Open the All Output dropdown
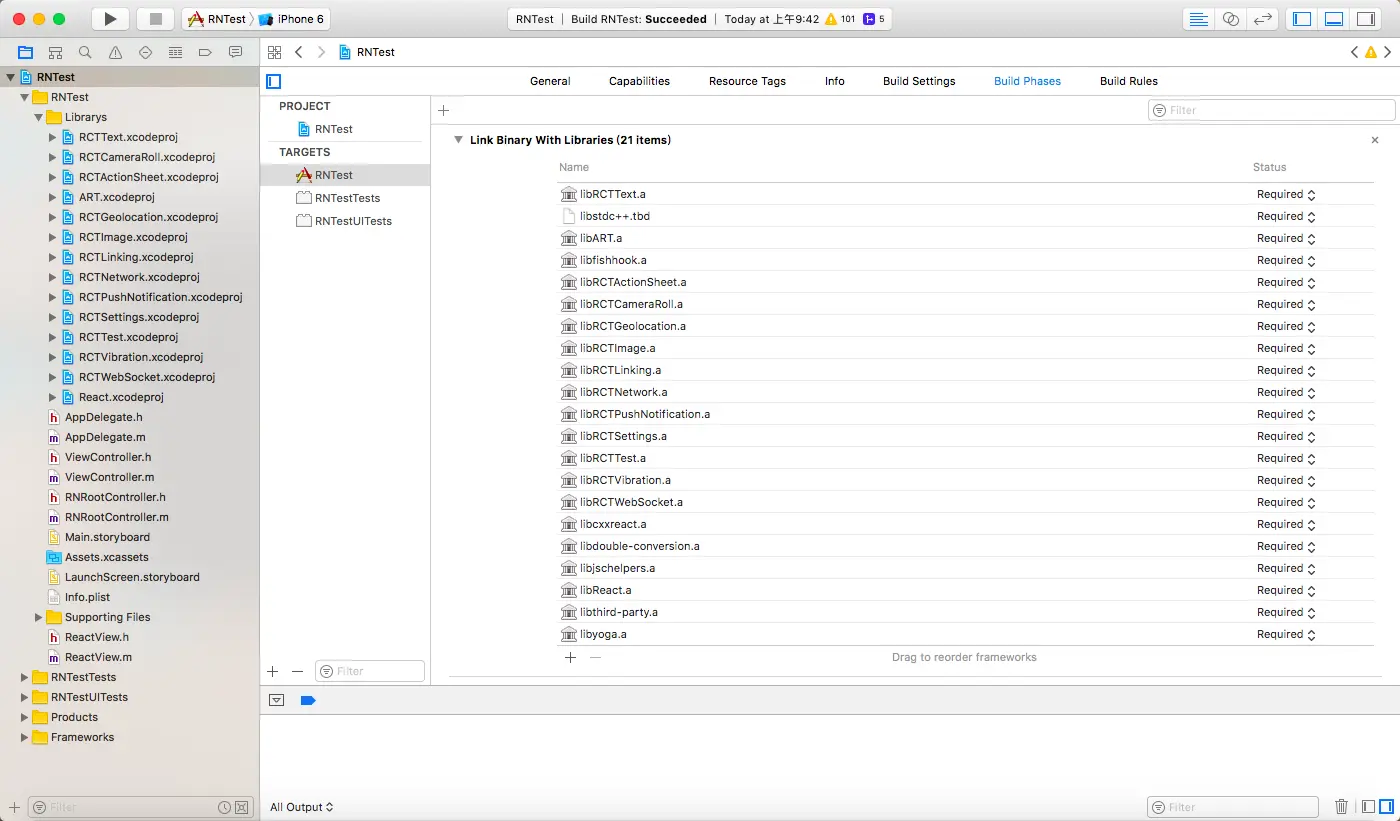This screenshot has height=821, width=1400. tap(301, 807)
